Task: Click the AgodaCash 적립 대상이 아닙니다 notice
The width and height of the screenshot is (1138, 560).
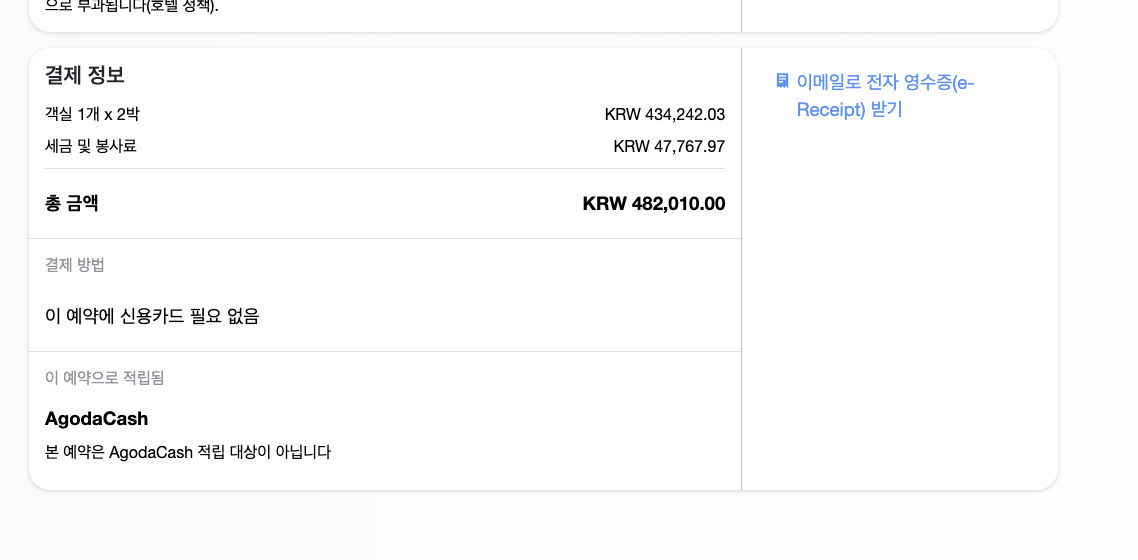Action: click(188, 453)
